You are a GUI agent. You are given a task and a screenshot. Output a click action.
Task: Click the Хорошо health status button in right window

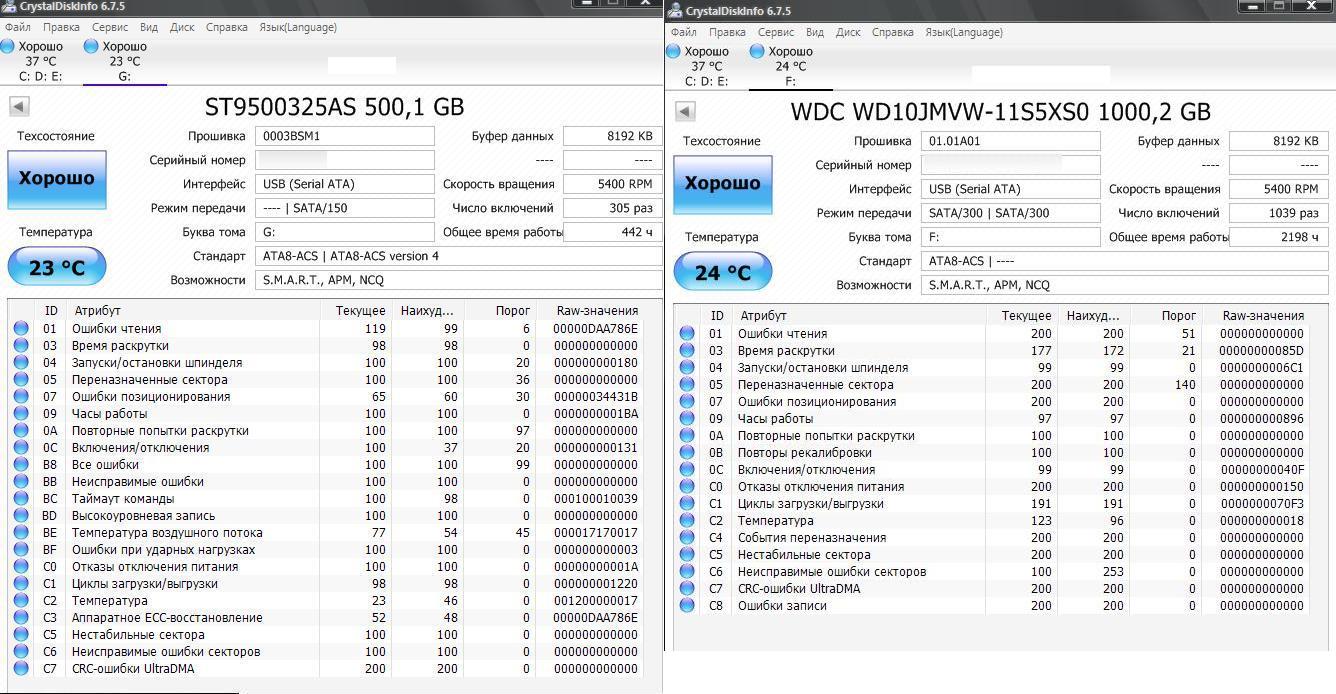pos(723,184)
